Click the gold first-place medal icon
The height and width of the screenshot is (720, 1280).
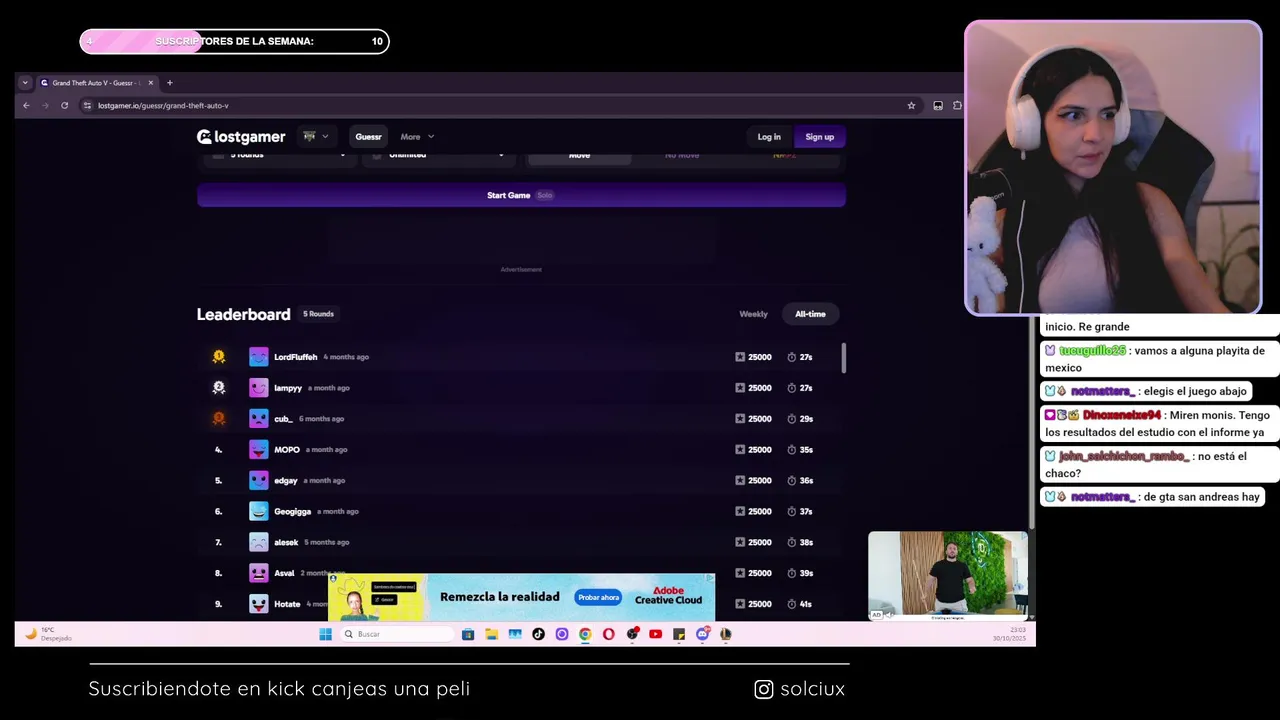point(219,357)
